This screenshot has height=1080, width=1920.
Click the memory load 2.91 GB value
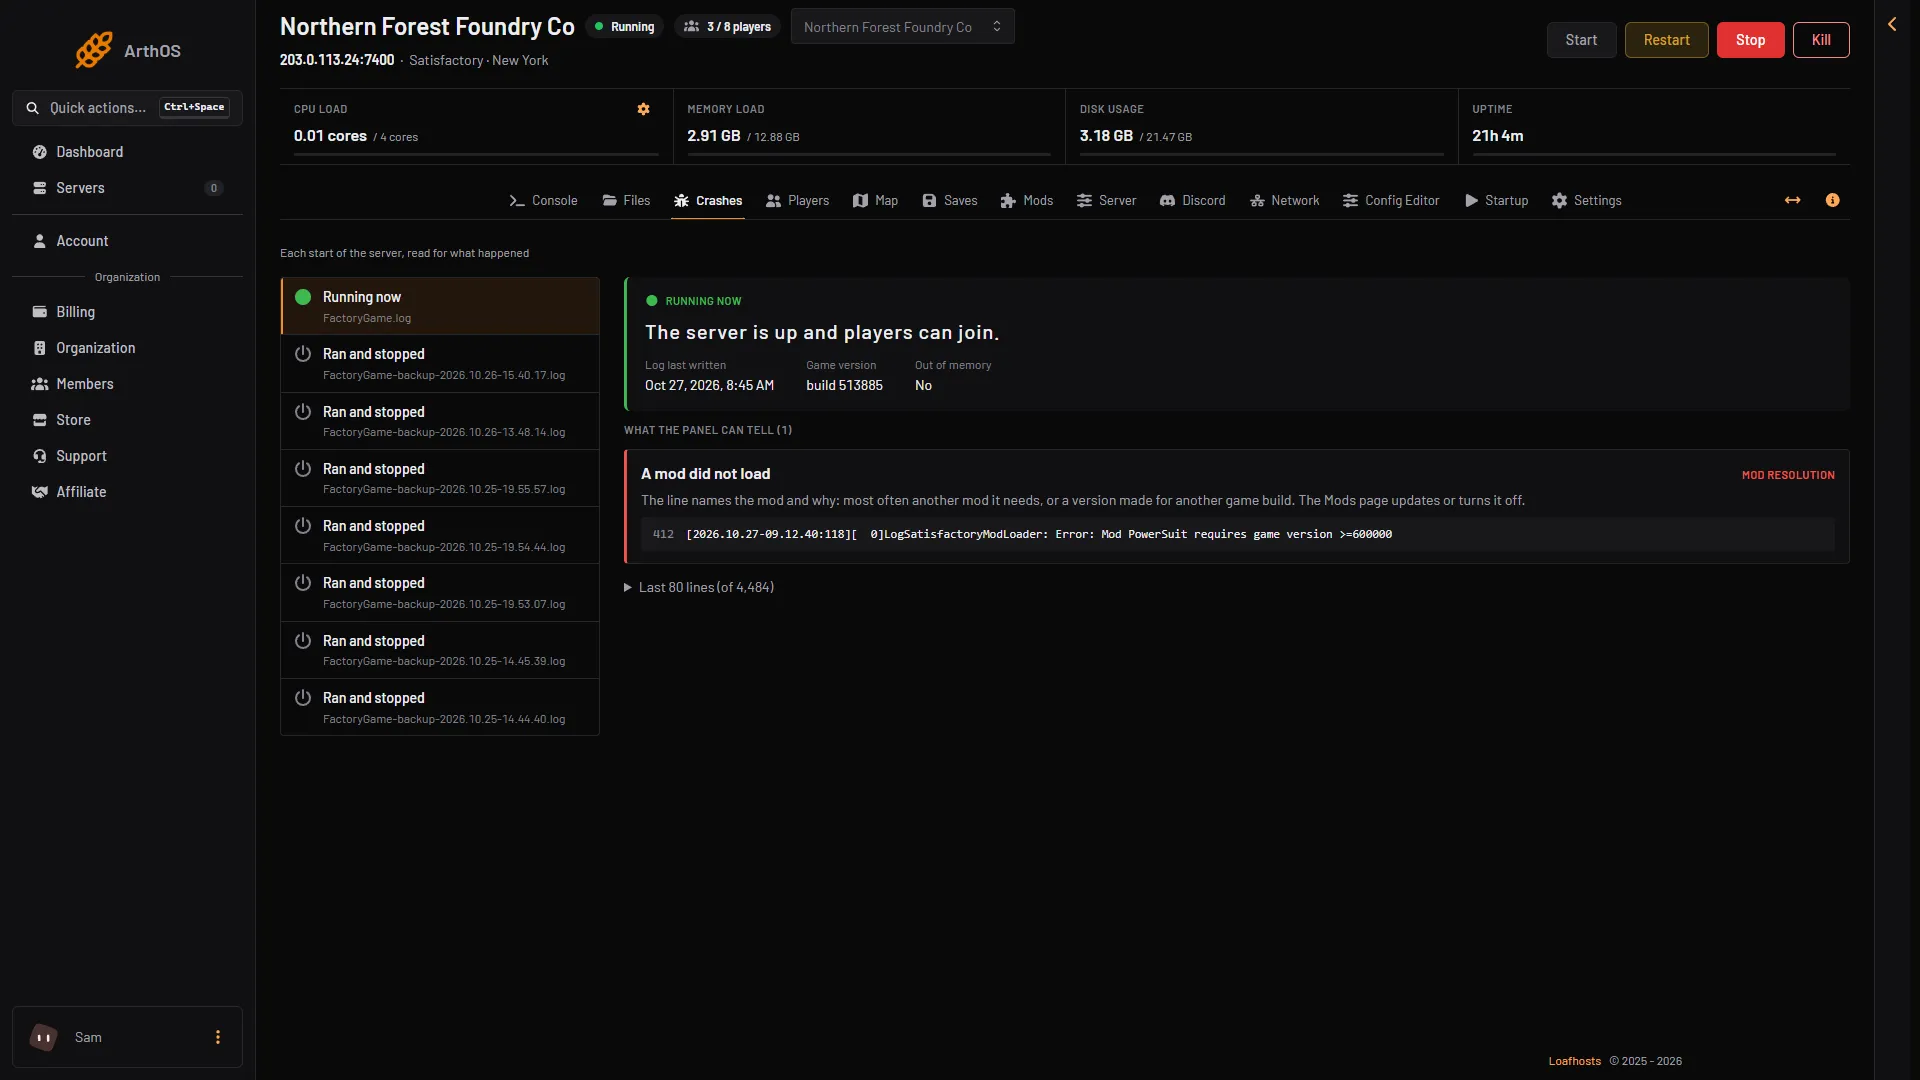[x=713, y=136]
